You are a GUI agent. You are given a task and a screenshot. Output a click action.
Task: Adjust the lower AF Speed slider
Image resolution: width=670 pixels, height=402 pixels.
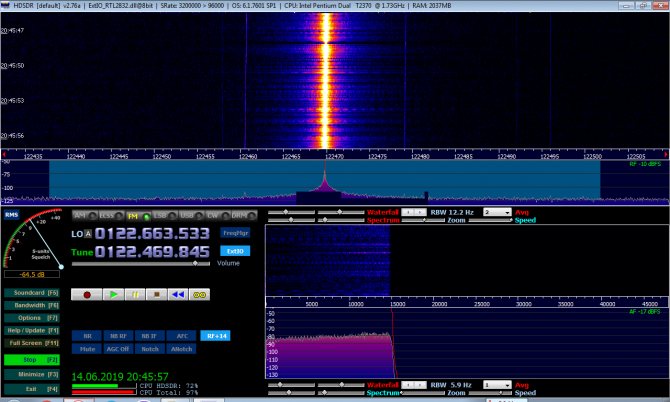pyautogui.click(x=491, y=393)
